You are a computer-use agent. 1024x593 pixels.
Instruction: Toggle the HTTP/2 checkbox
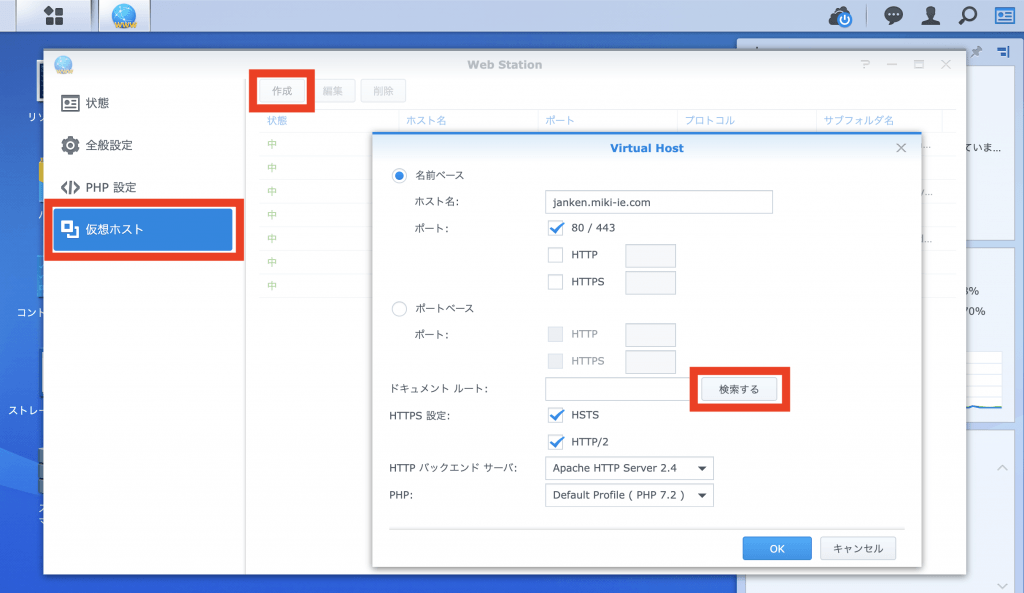tap(557, 441)
